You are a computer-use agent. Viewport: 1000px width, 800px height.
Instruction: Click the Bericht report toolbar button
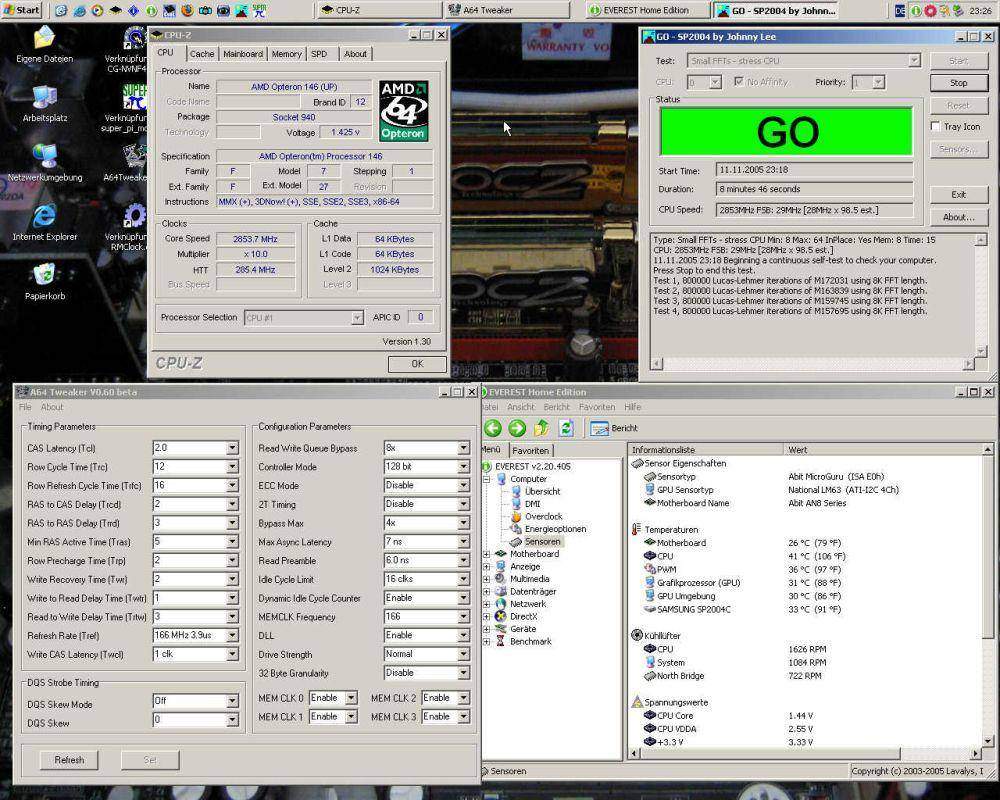click(x=613, y=428)
